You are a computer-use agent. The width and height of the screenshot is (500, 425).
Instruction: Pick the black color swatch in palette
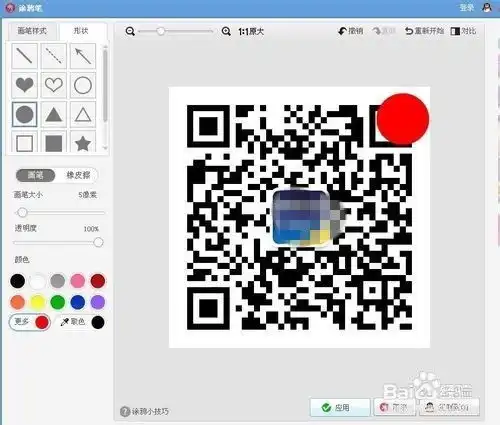click(x=18, y=281)
